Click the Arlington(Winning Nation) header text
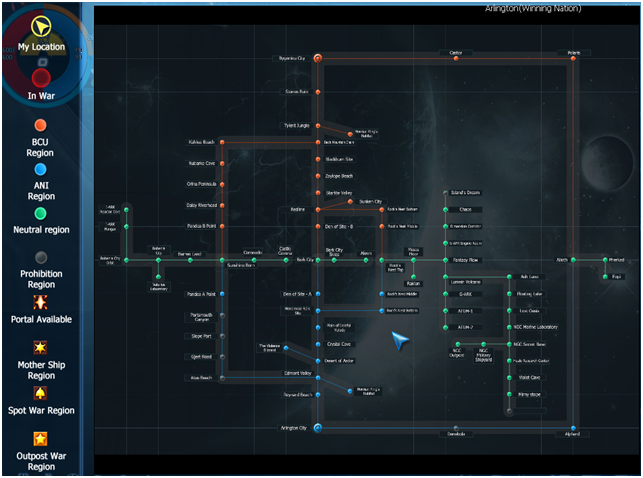 click(533, 8)
